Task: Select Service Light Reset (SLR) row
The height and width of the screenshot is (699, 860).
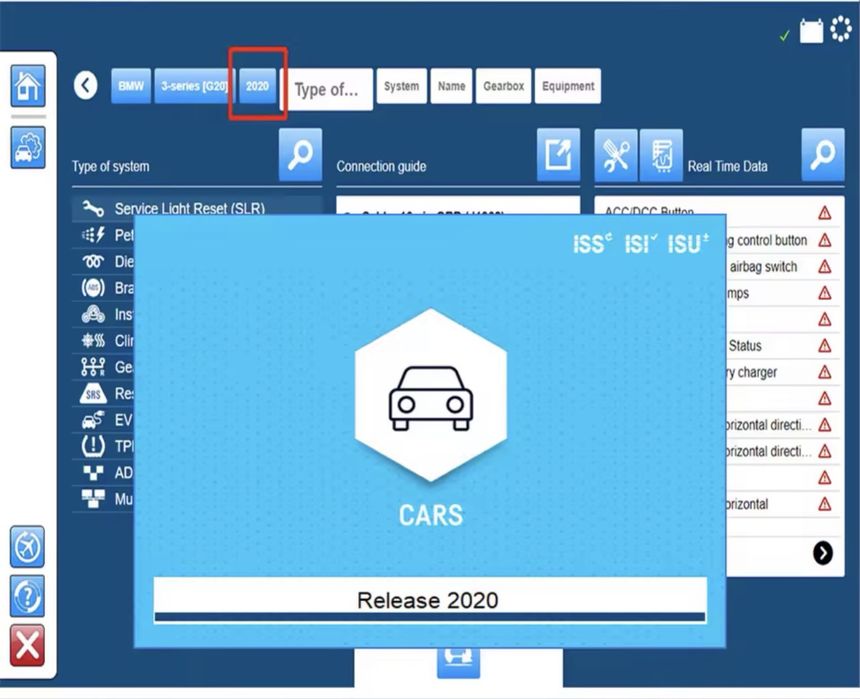Action: pyautogui.click(x=197, y=208)
